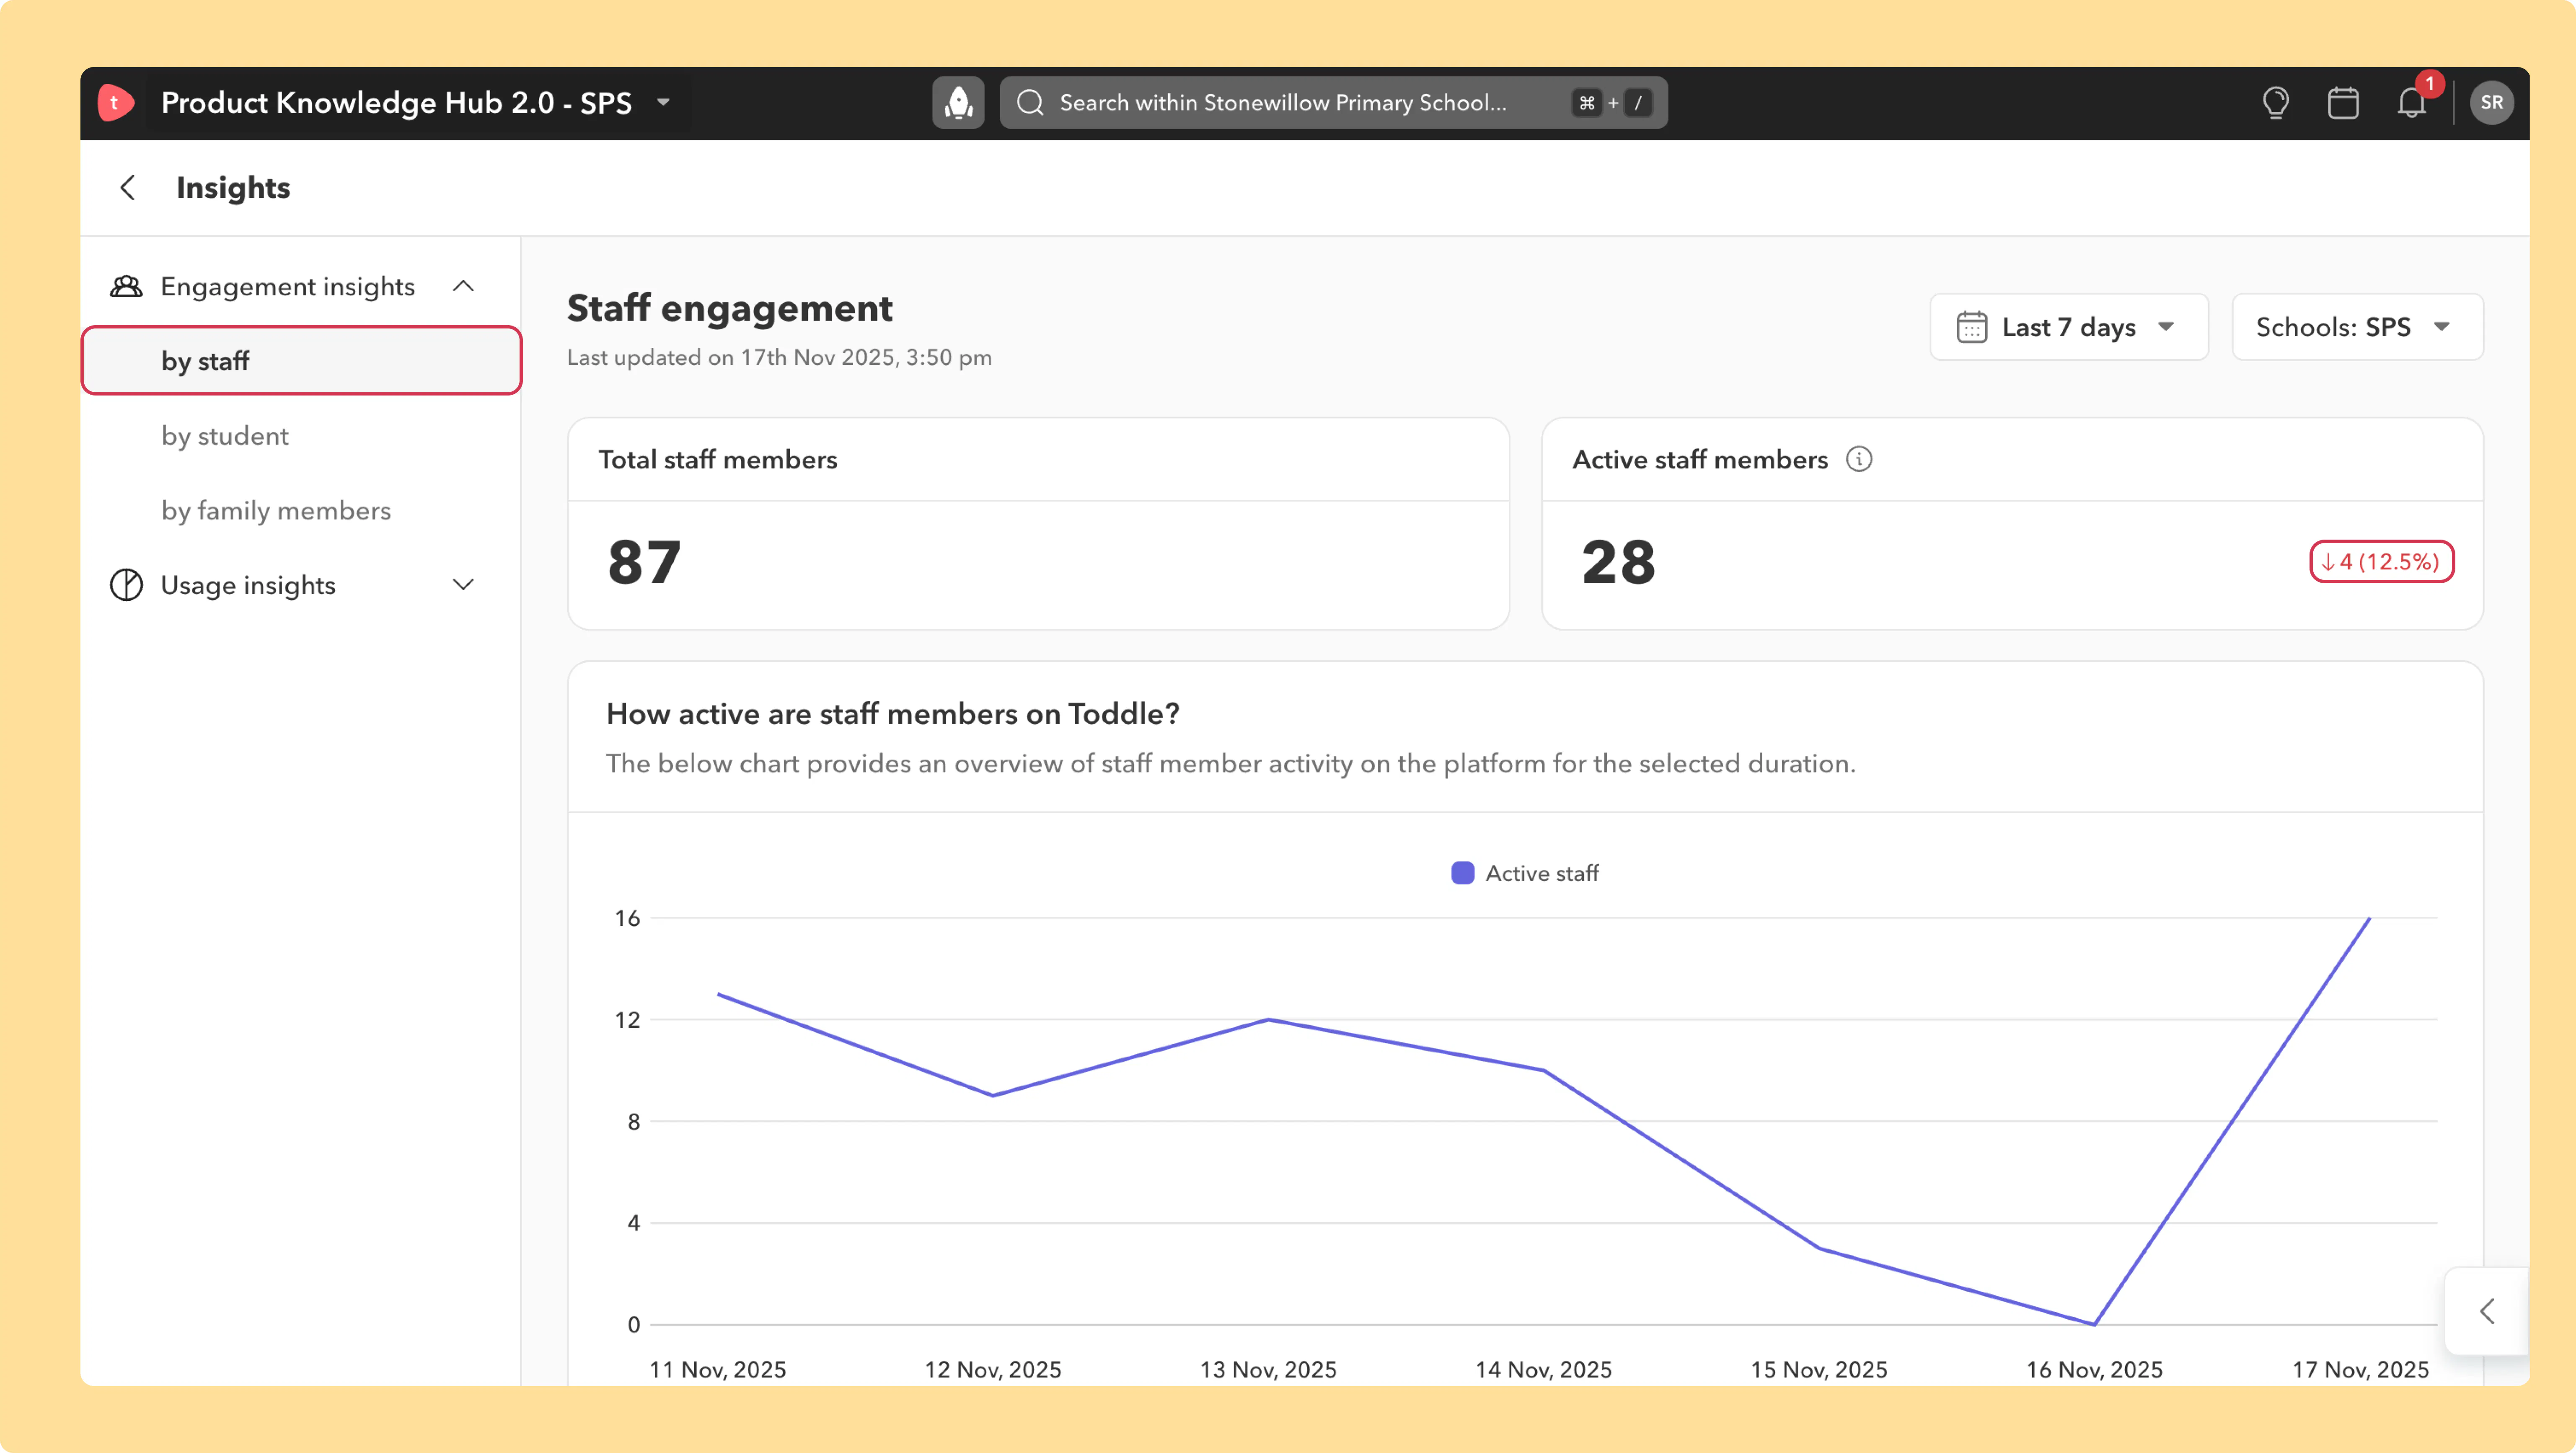Screen dimensions: 2576x1453
Task: Show info about Active staff members
Action: (x=1859, y=459)
